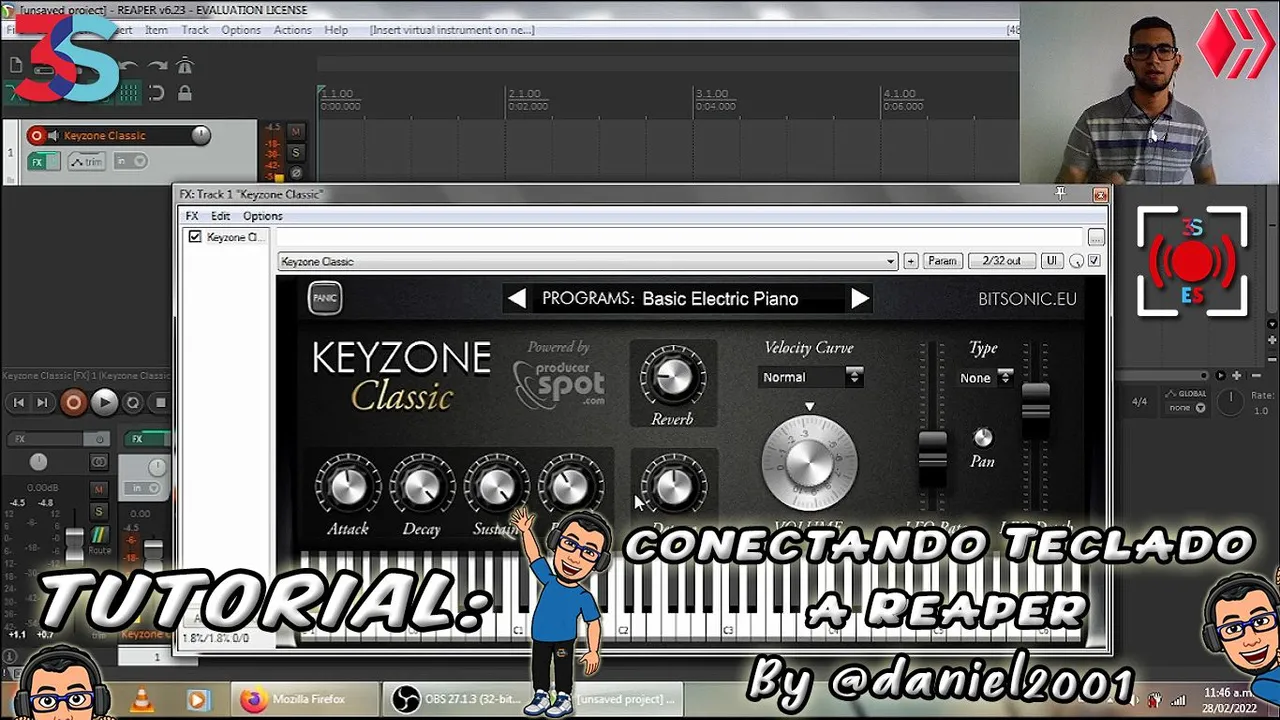Open global automation 'none' dropdown
The width and height of the screenshot is (1280, 720).
click(1186, 407)
